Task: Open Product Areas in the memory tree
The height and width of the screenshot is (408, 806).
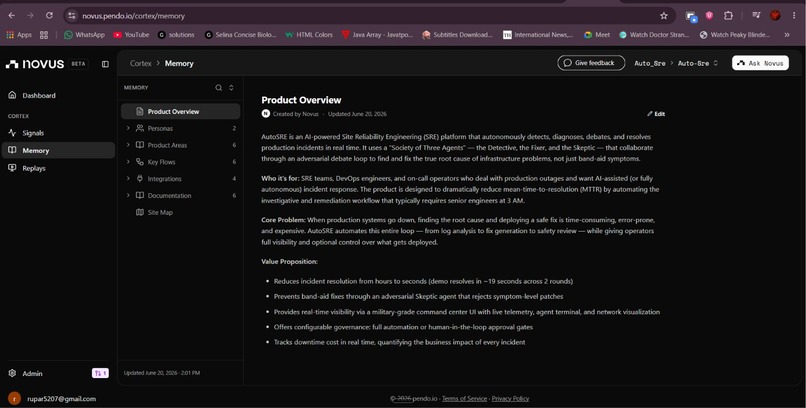Action: pos(167,145)
